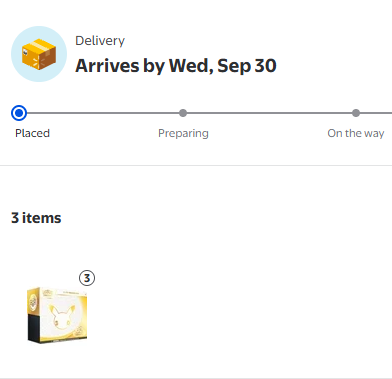
Task: Click the Preparing status label
Action: click(x=183, y=133)
